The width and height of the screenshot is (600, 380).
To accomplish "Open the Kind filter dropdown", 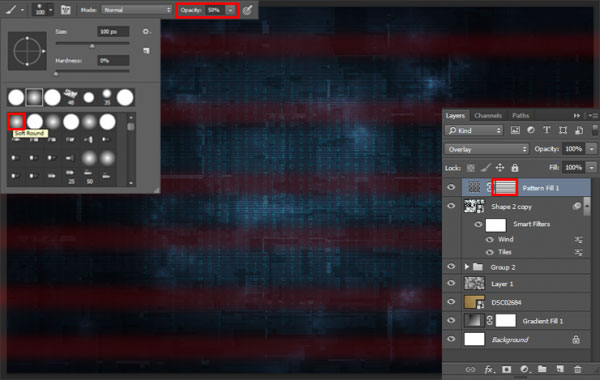I will point(474,130).
